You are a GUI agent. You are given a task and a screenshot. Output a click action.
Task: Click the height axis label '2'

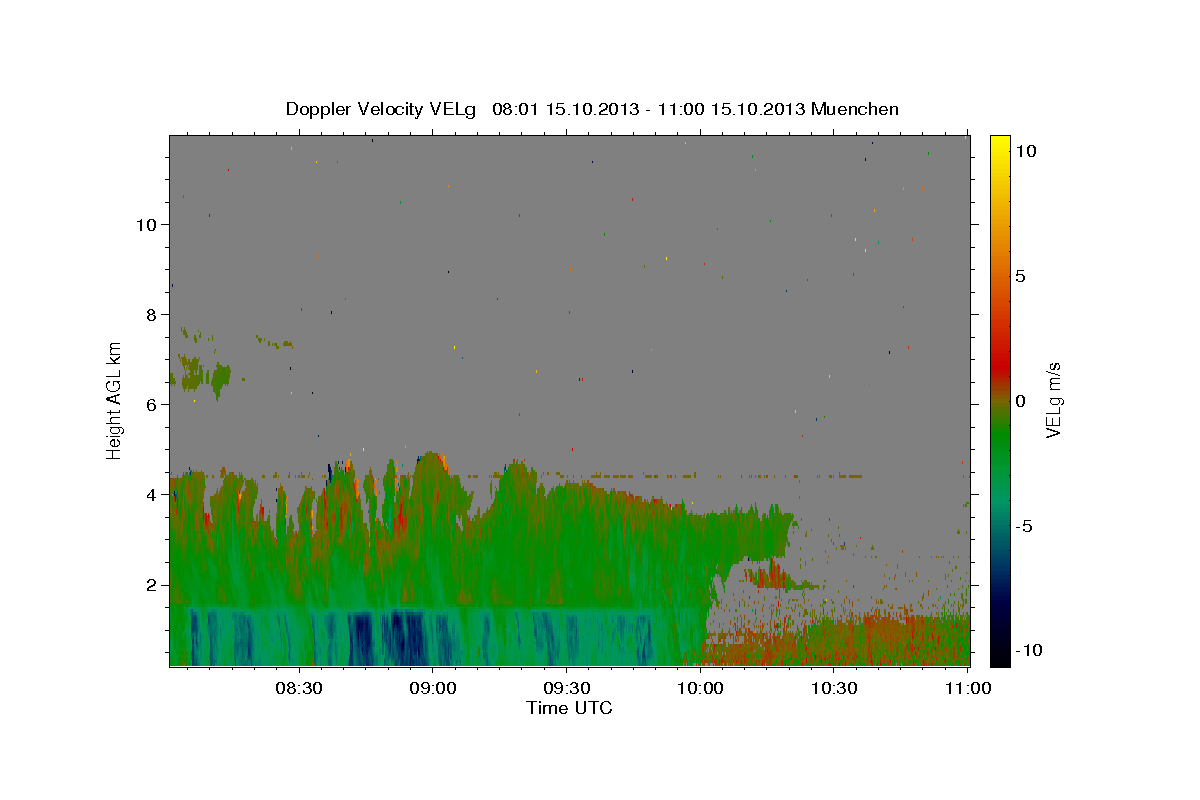point(149,585)
